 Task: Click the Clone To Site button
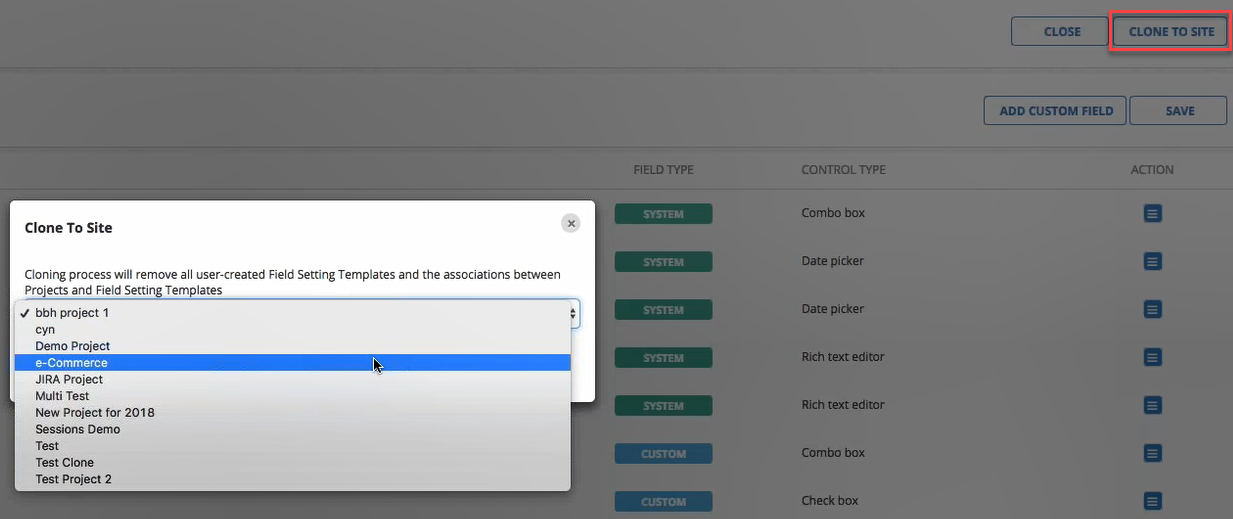(x=1171, y=32)
